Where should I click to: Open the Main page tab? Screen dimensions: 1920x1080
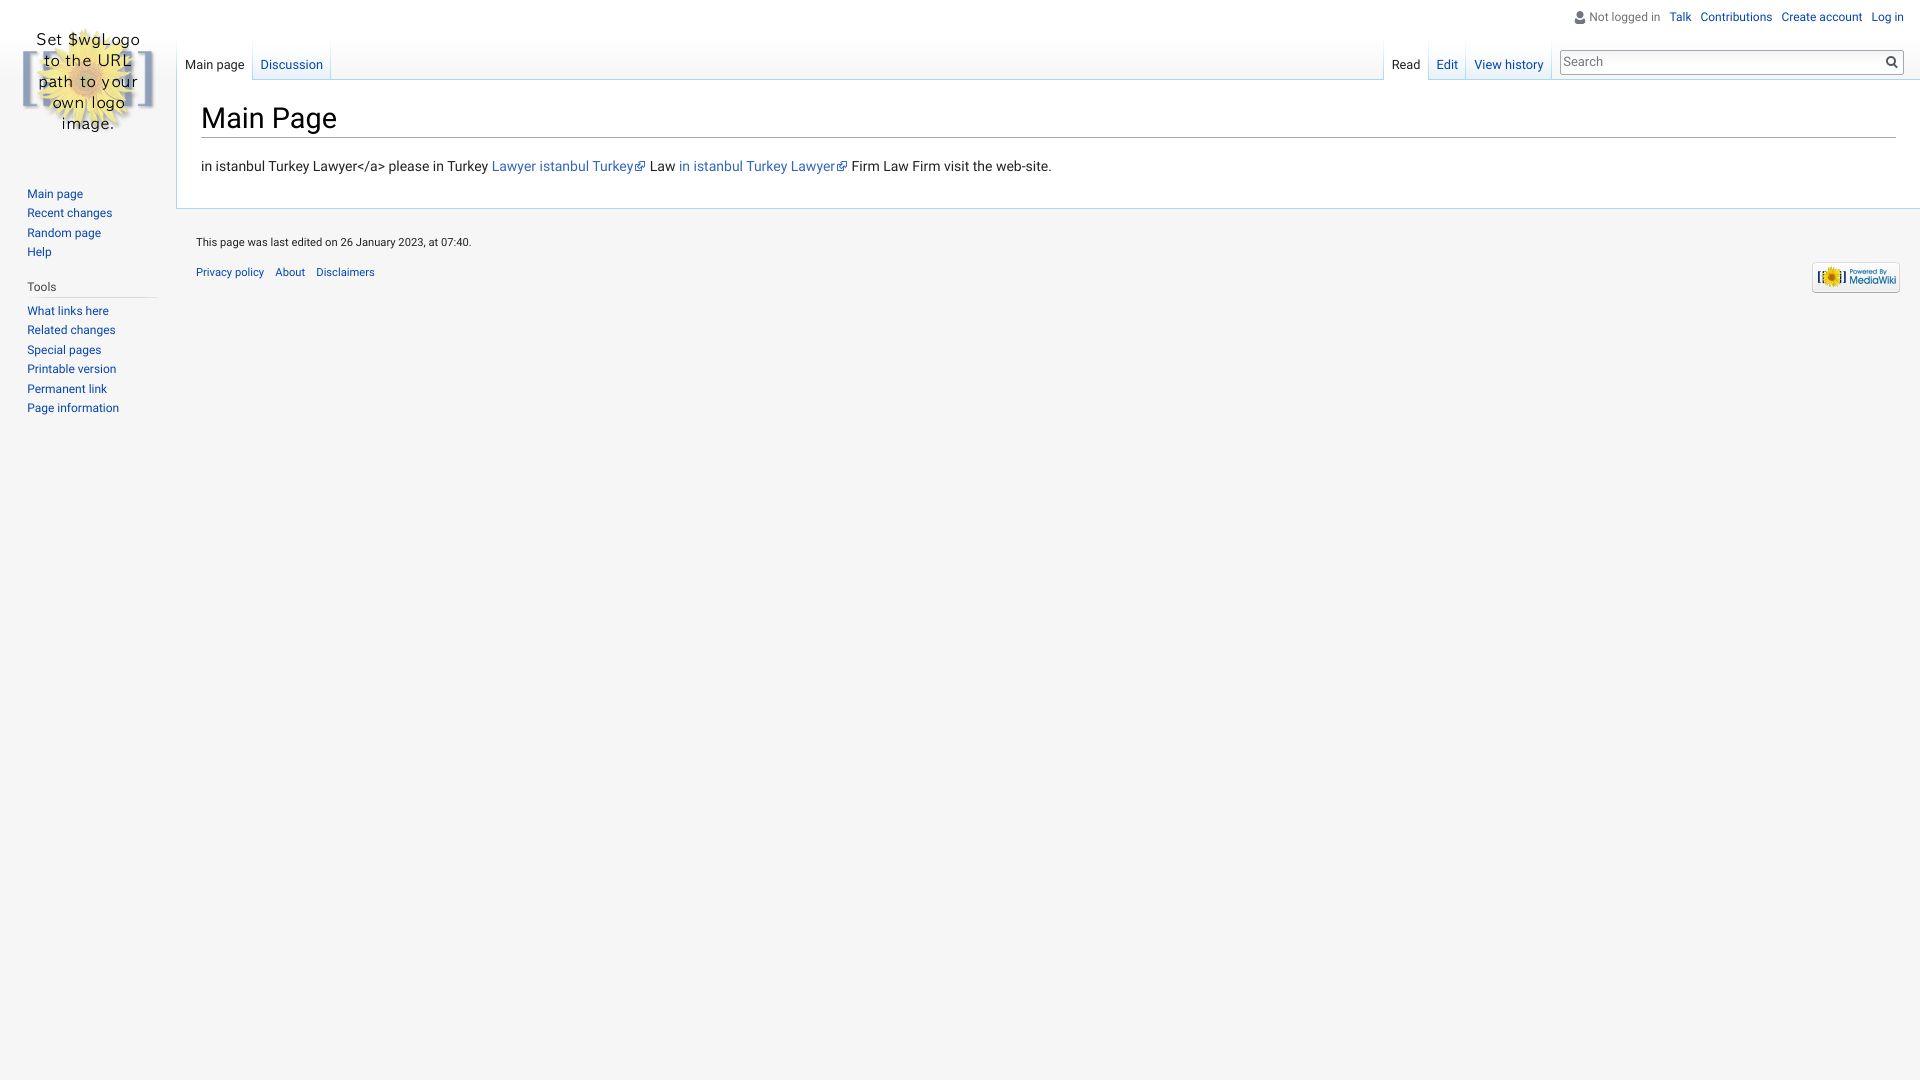(214, 65)
